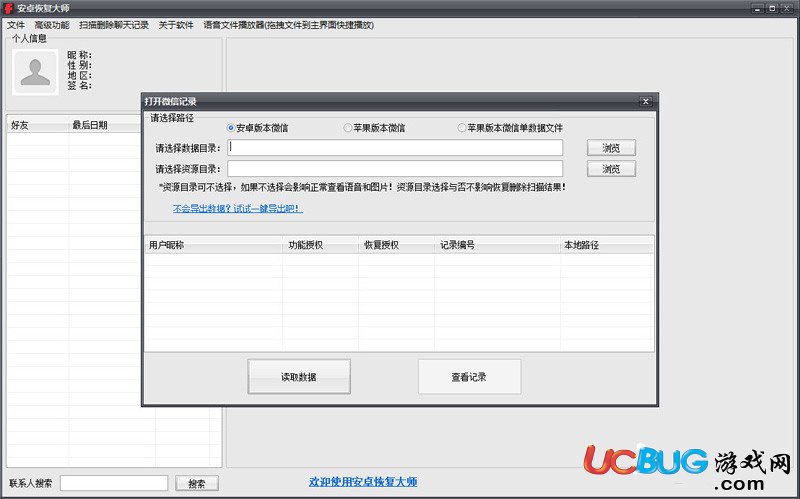Click the 好友 column header in main window

click(x=37, y=124)
